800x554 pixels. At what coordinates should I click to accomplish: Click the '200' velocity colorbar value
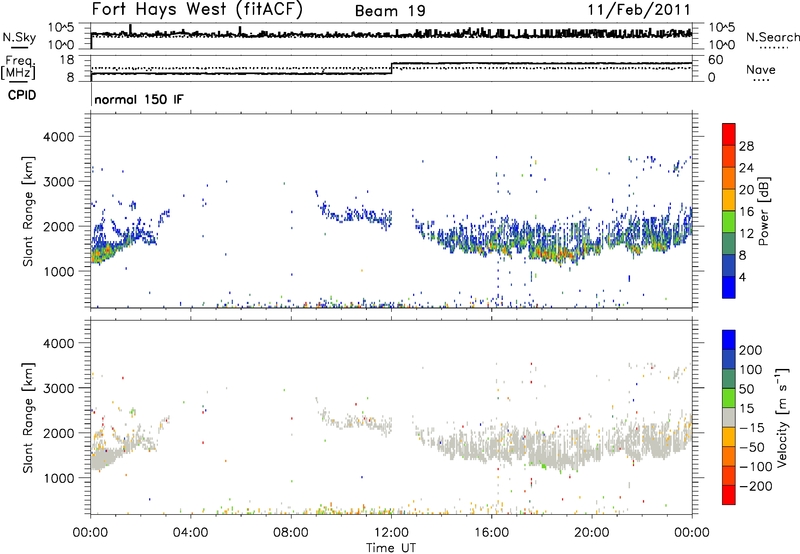(751, 350)
